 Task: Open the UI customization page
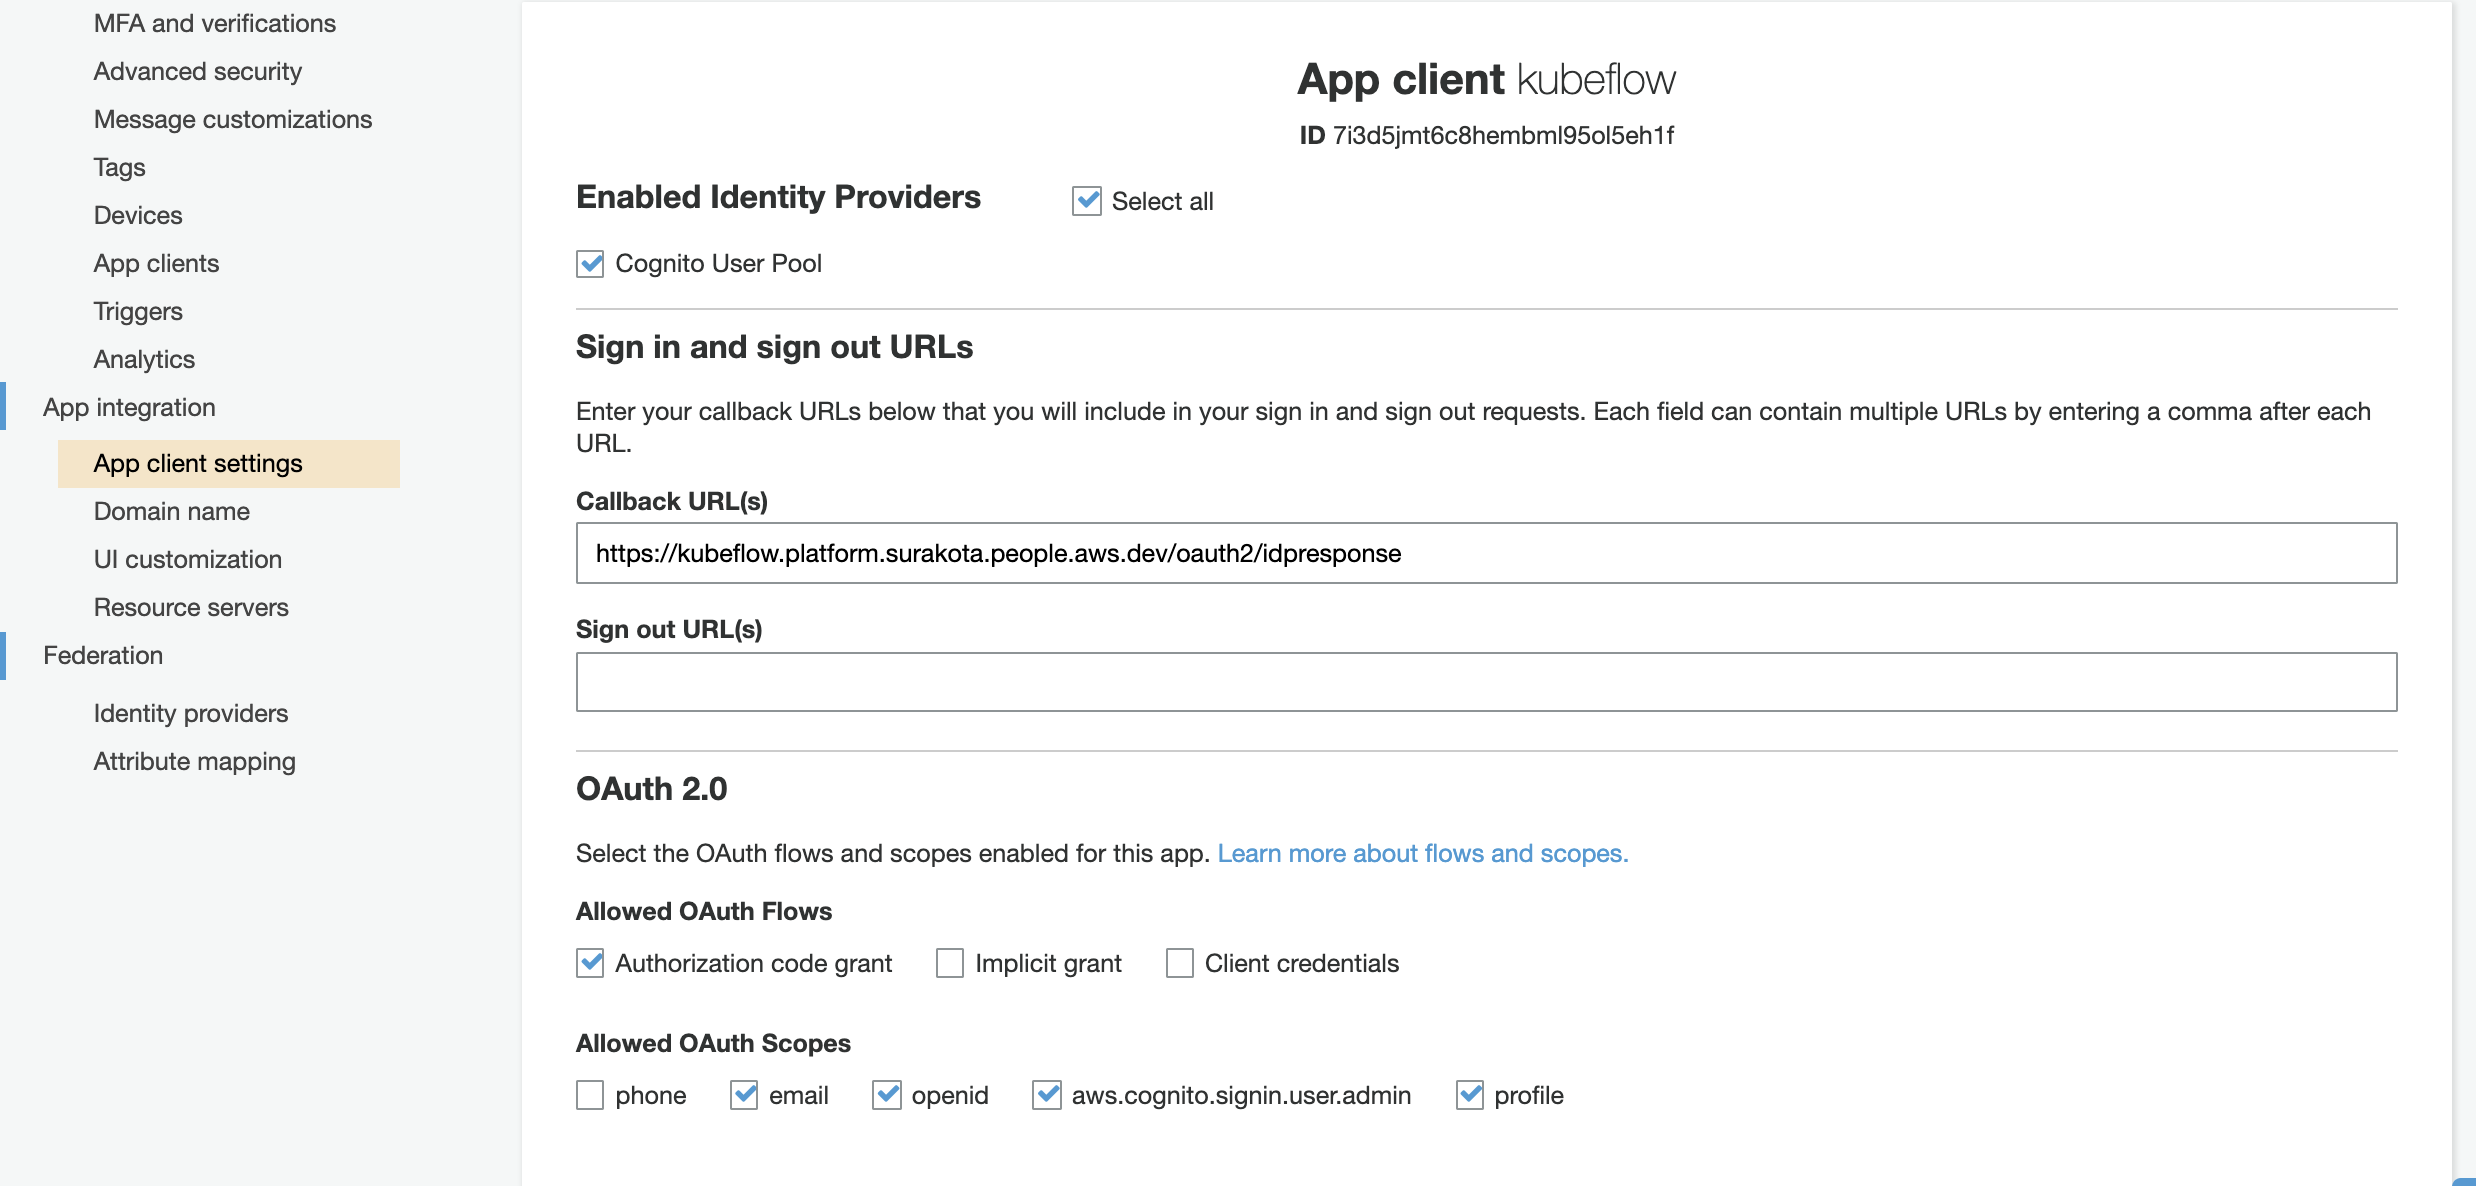(188, 559)
